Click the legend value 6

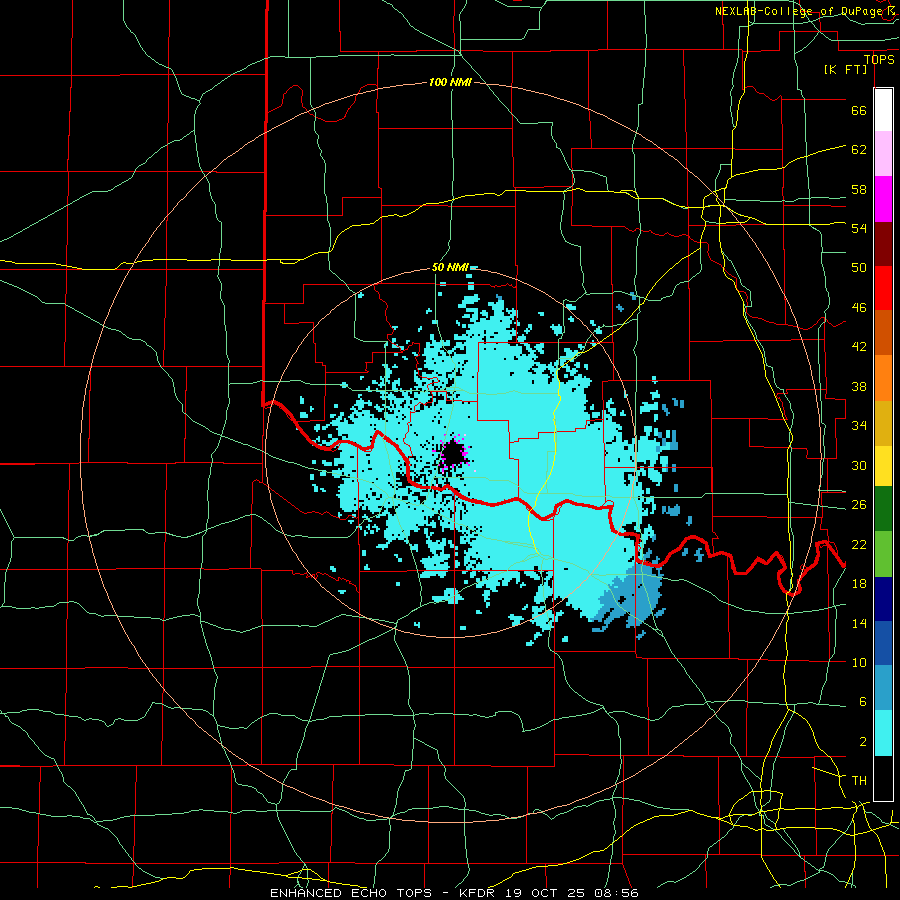862,701
